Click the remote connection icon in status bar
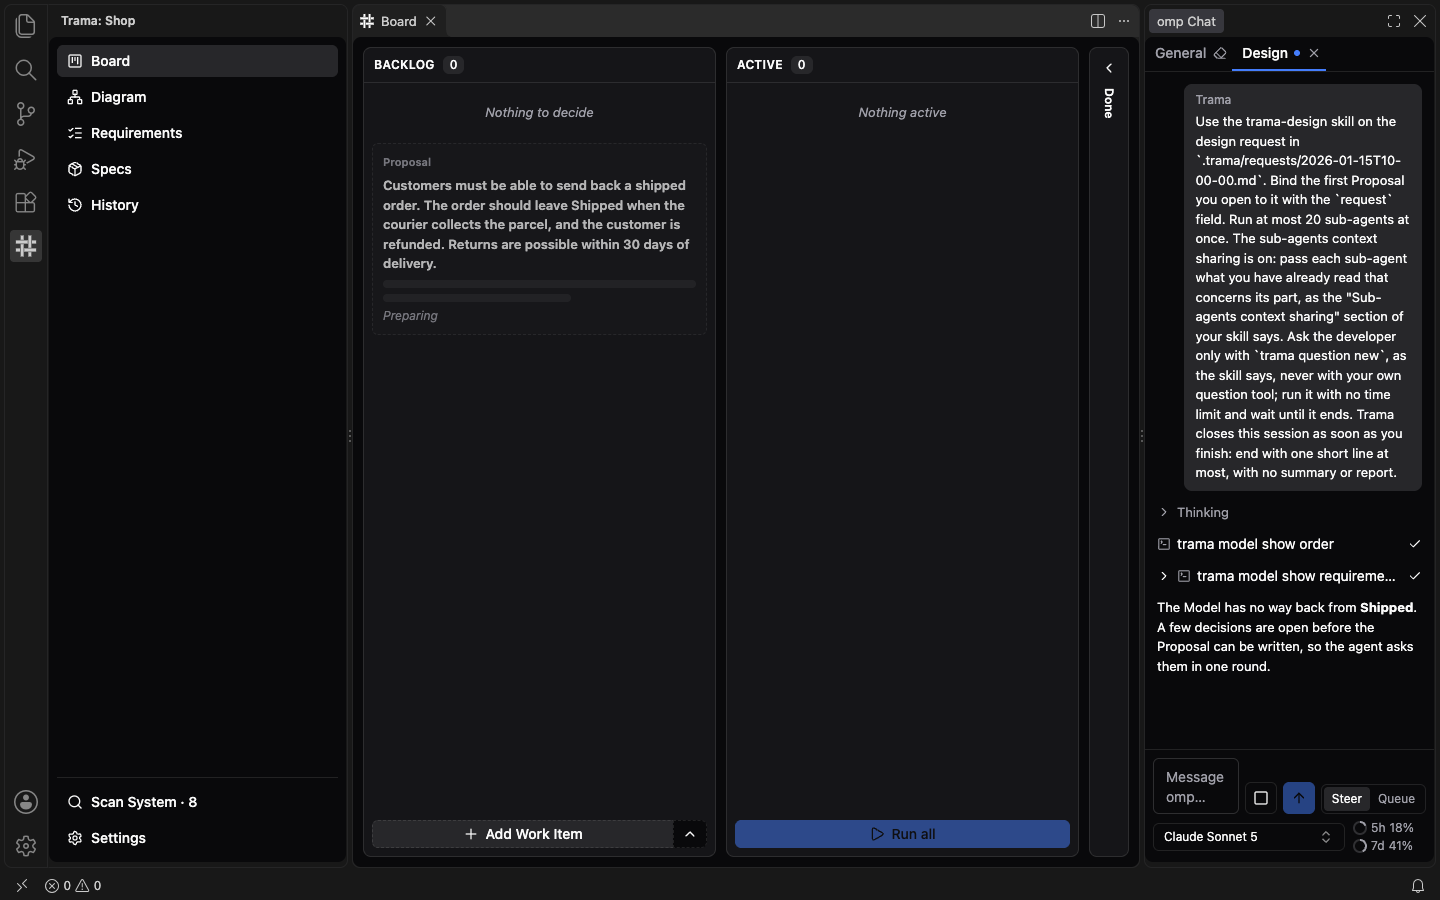This screenshot has width=1440, height=900. (22, 886)
